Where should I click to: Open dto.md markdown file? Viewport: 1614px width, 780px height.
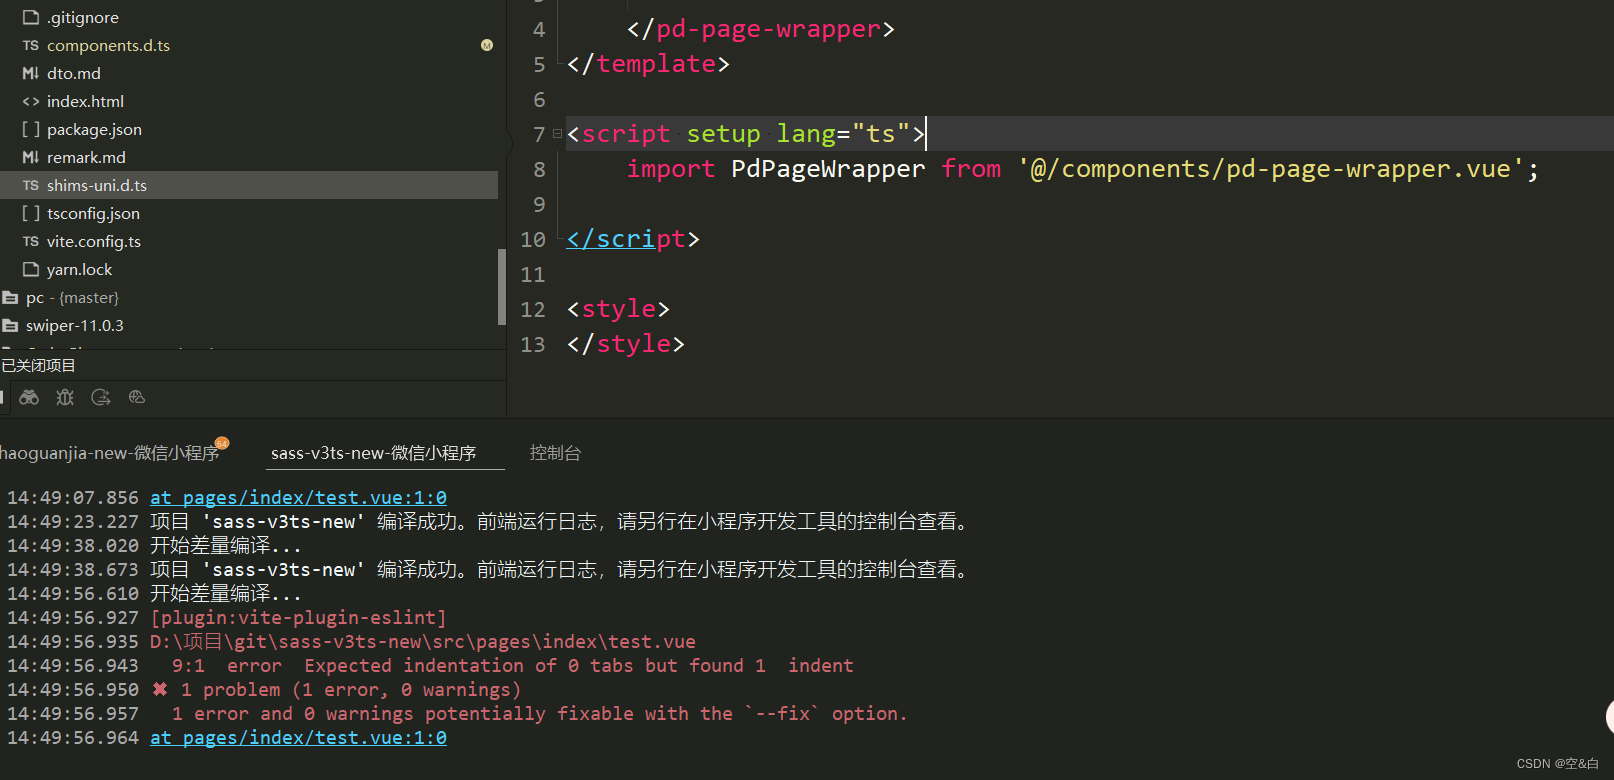(73, 73)
